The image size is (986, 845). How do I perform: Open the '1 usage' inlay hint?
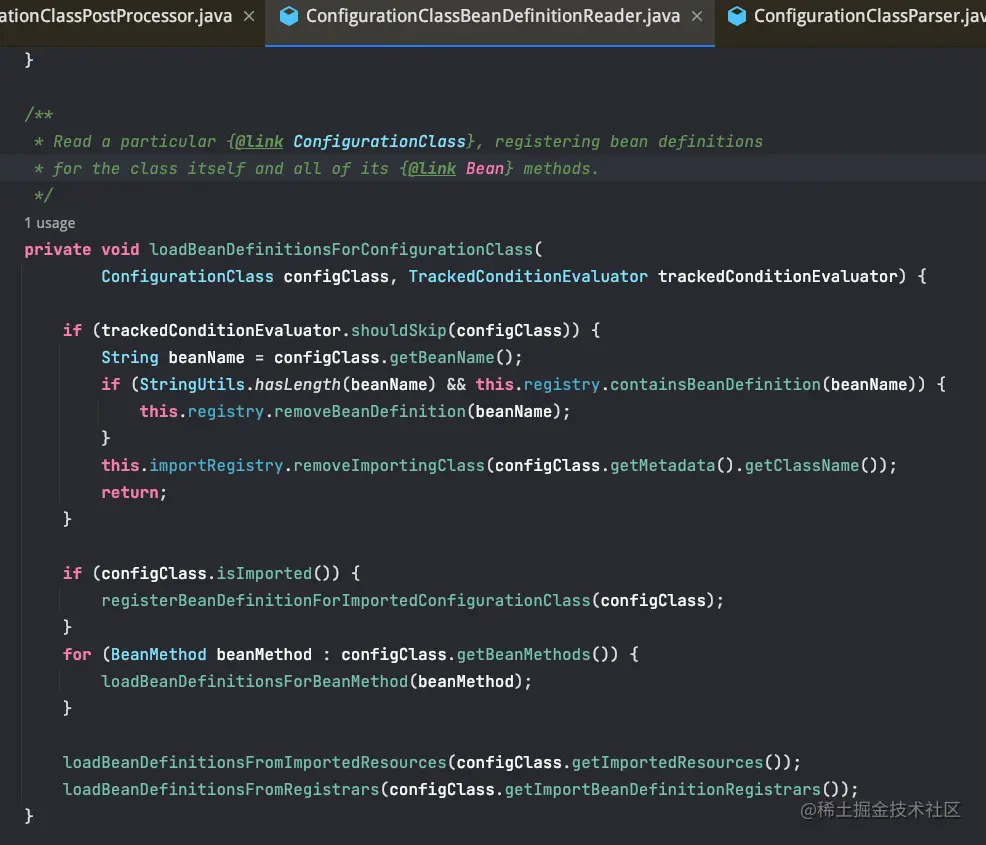point(50,223)
